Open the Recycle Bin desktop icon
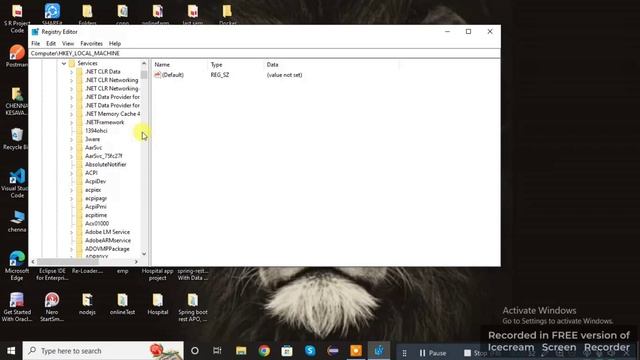 (x=17, y=139)
